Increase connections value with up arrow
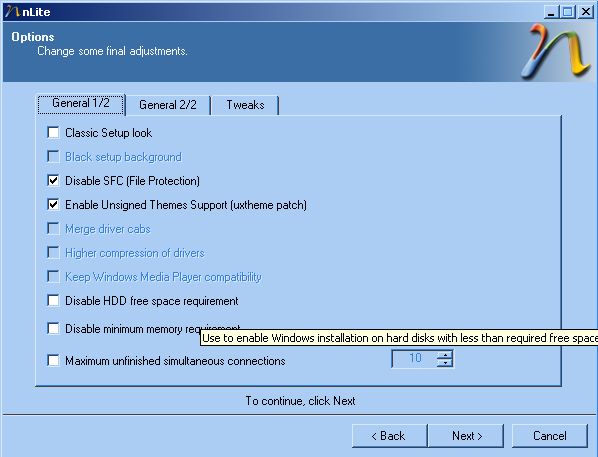 (x=445, y=355)
